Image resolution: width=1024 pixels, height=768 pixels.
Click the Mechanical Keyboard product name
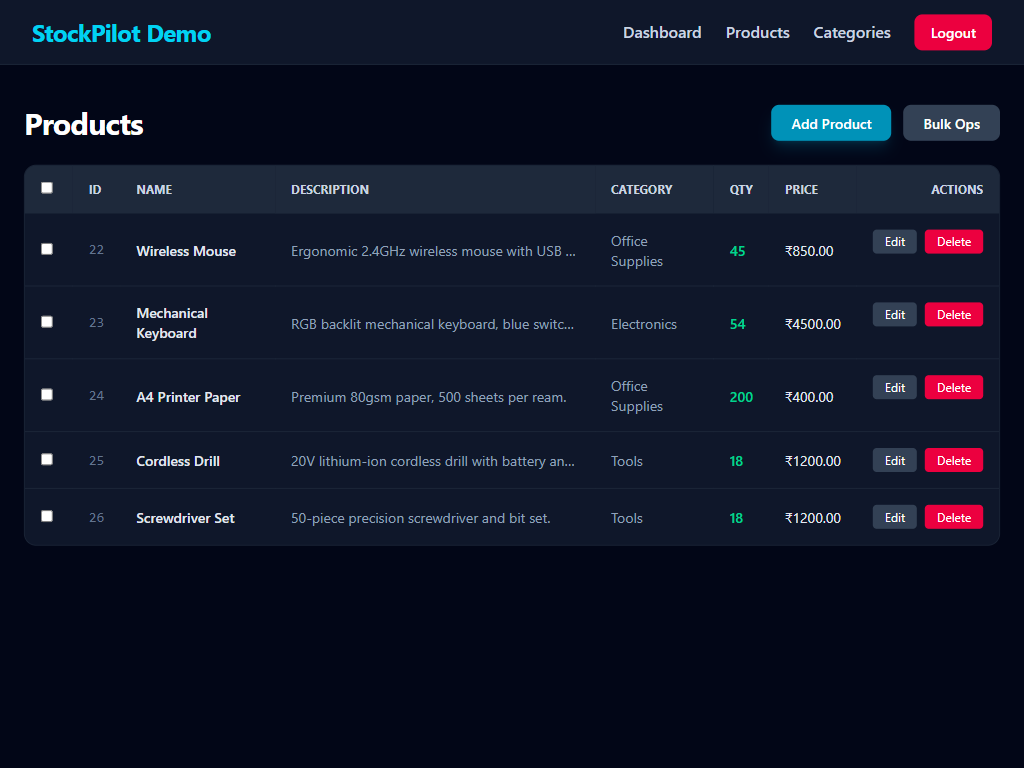click(x=172, y=323)
